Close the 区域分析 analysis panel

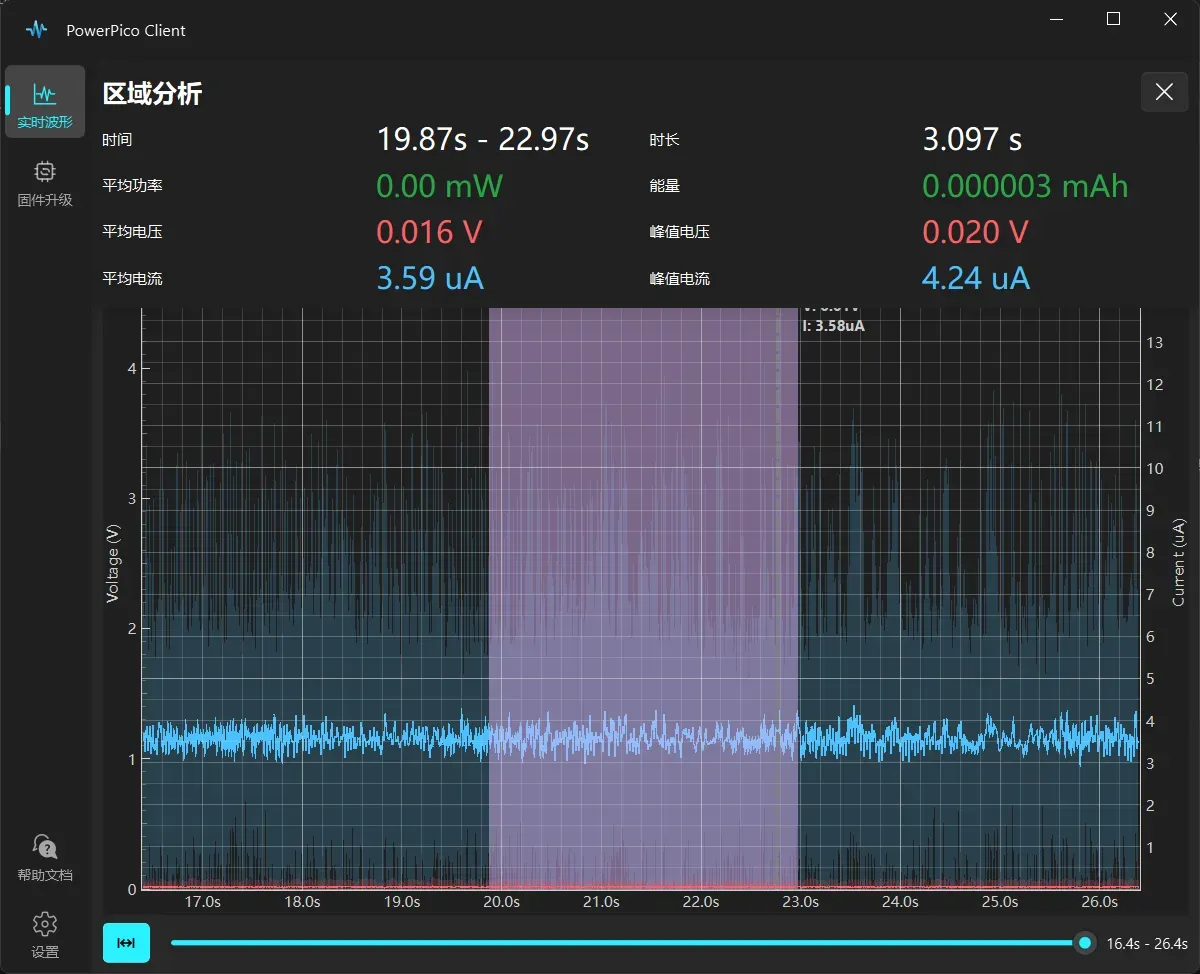[1164, 91]
